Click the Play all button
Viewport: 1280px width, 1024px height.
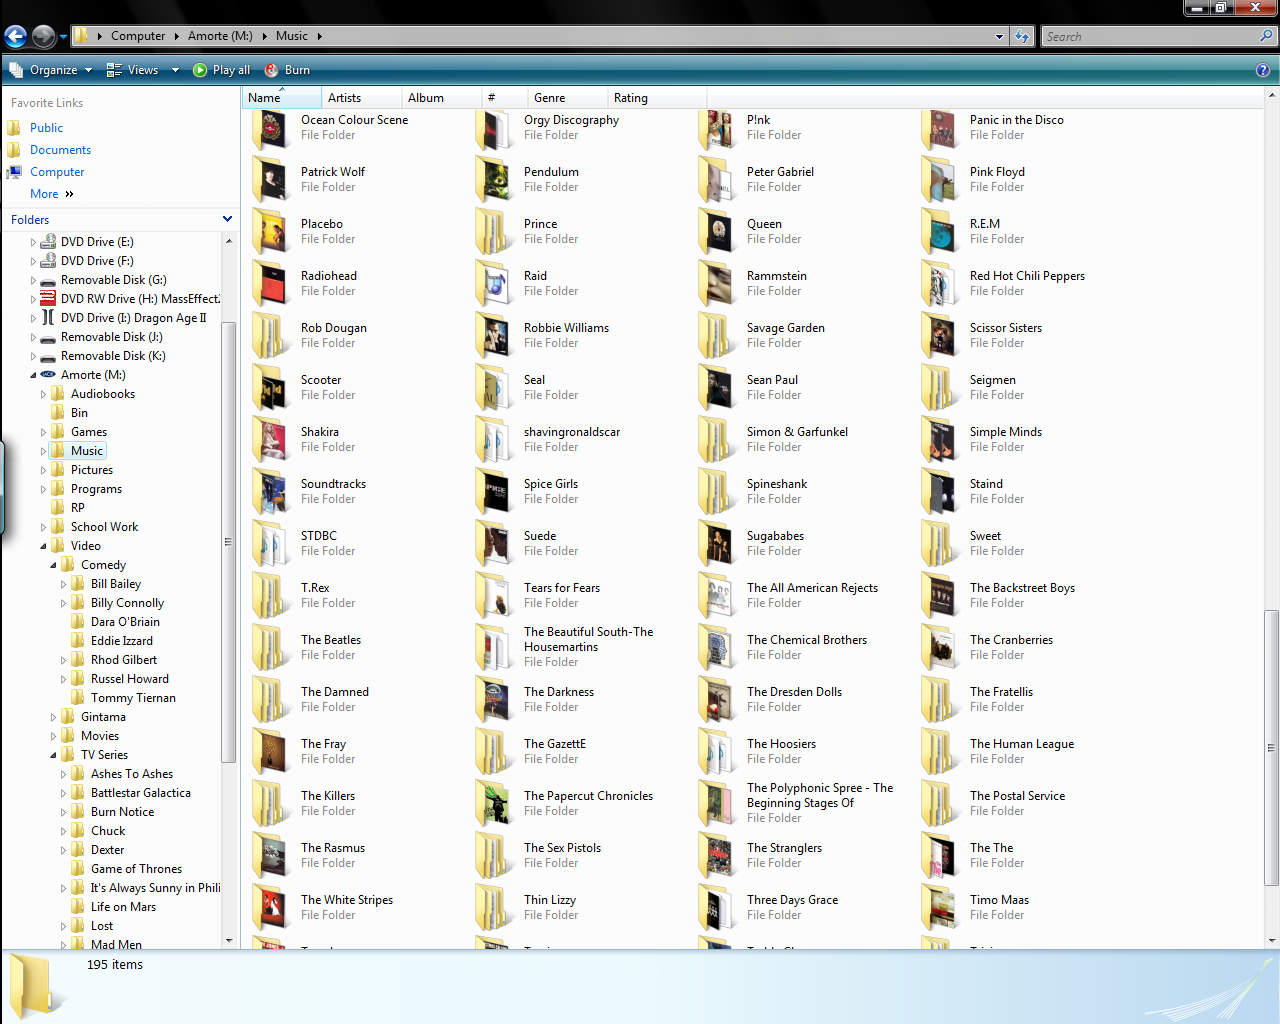221,70
